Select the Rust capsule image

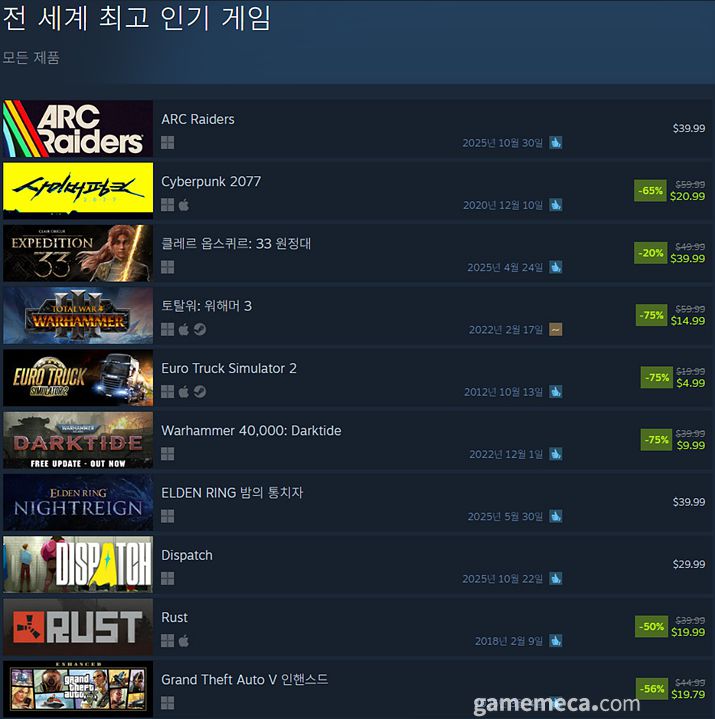coord(78,627)
